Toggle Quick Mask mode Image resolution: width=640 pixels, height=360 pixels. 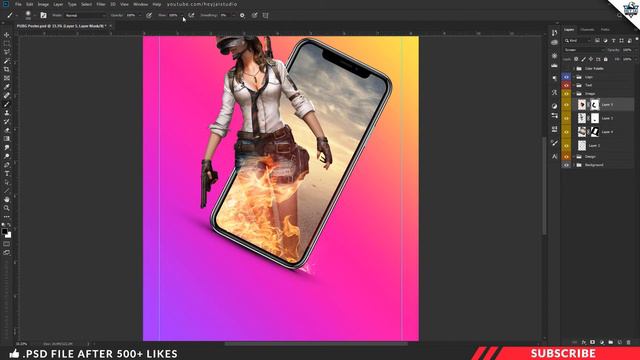(x=7, y=244)
